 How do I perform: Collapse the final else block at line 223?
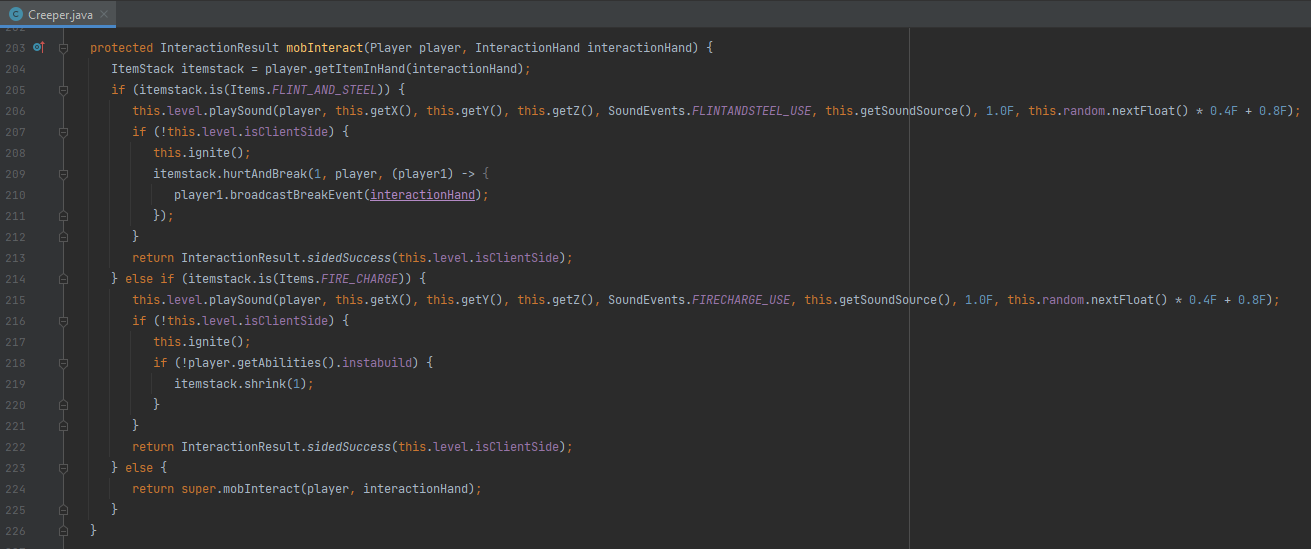tap(63, 467)
